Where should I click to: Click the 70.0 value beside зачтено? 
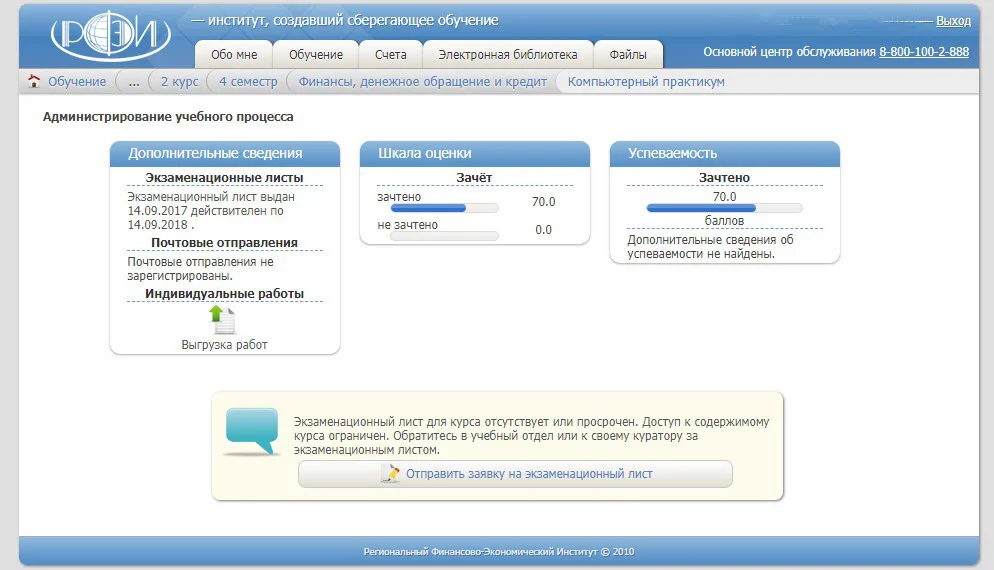tap(543, 202)
